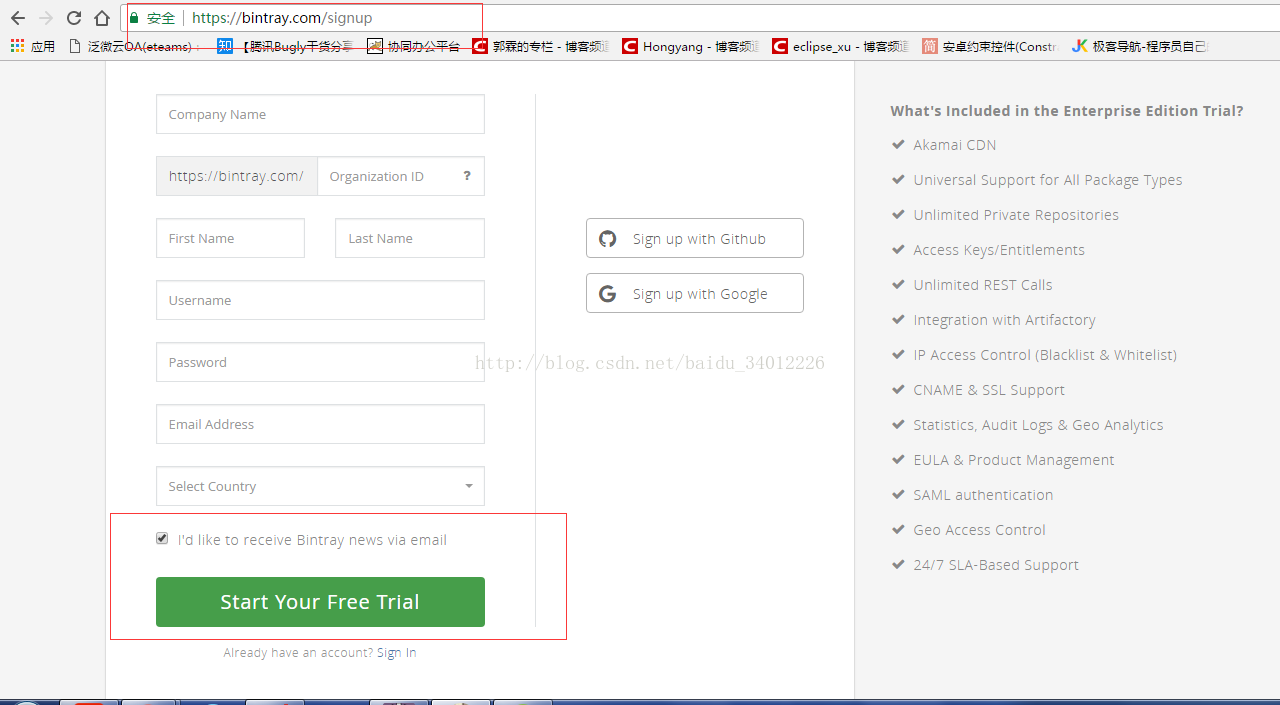Click the address bar showing bintray.com/signup
The width and height of the screenshot is (1280, 705).
[x=700, y=18]
